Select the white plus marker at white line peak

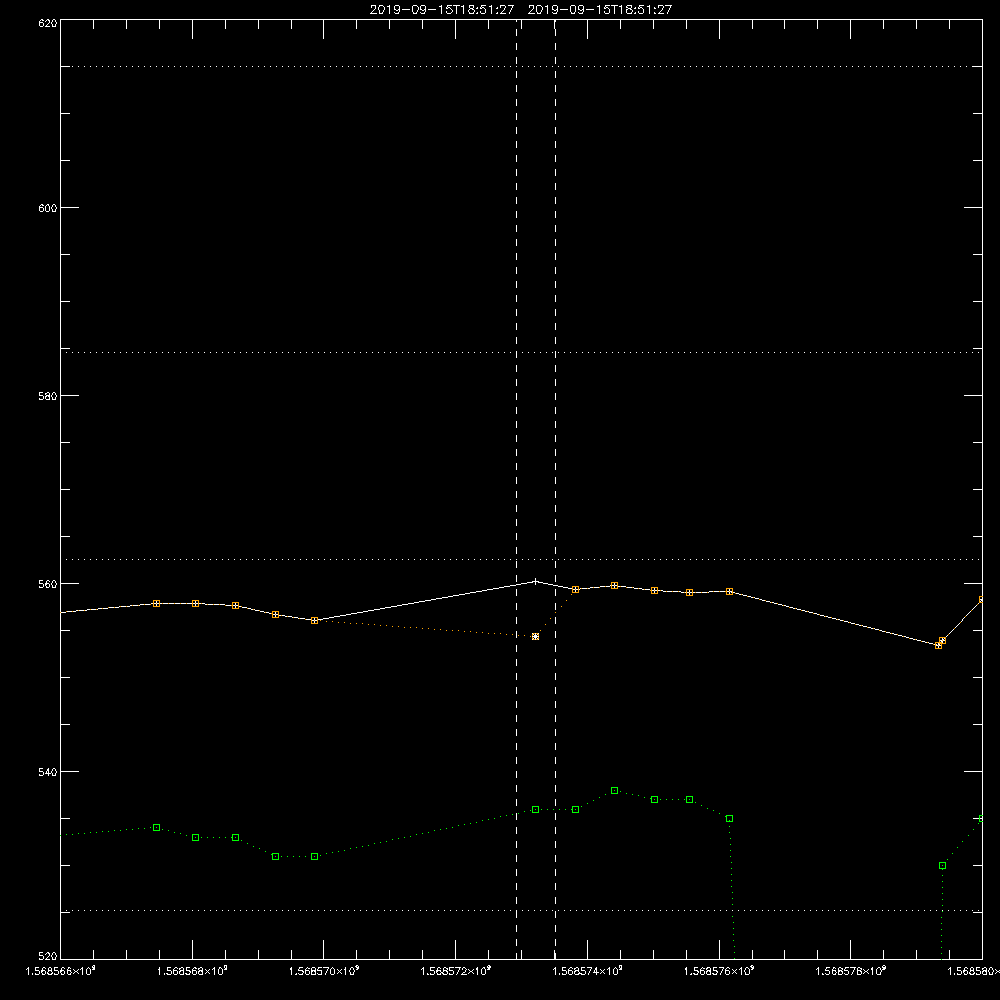click(x=536, y=581)
